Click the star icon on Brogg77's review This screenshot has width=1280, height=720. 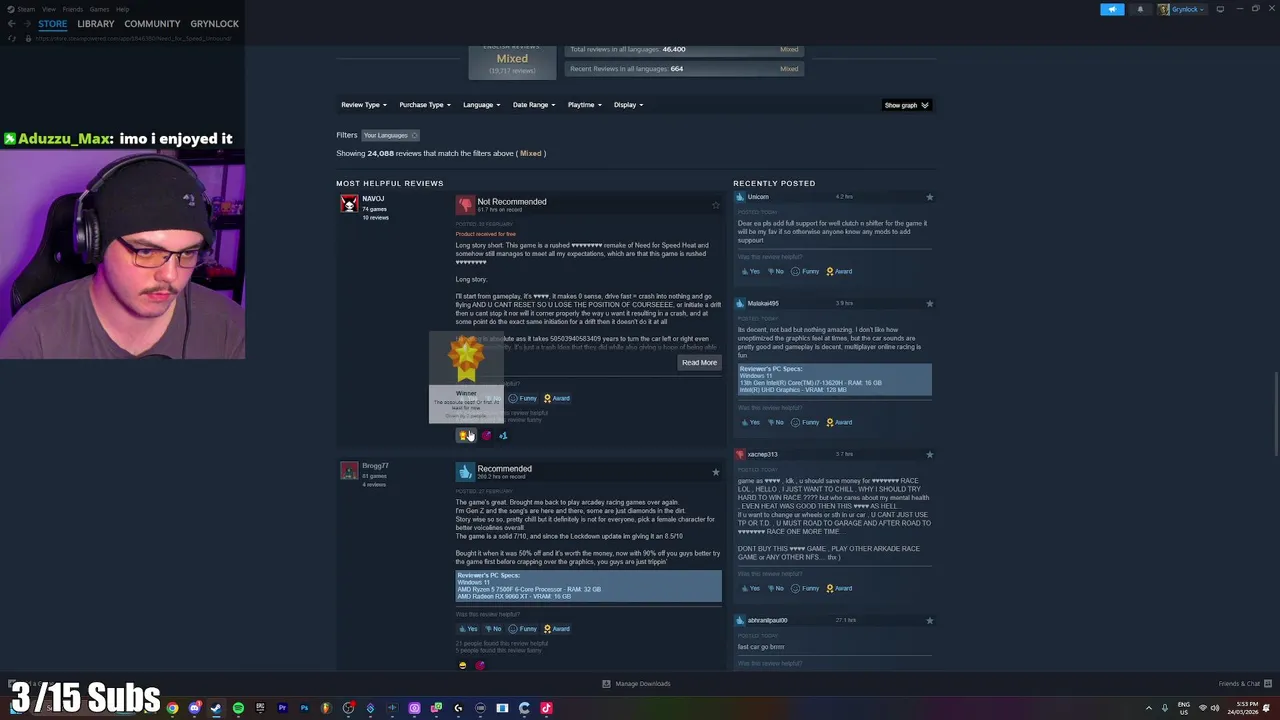715,472
